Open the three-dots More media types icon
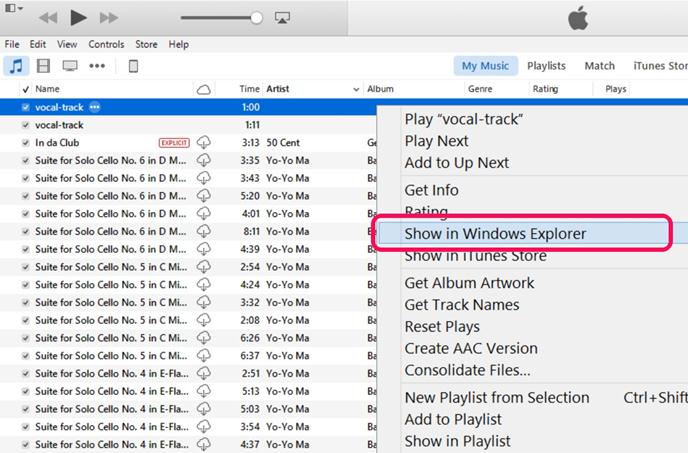Viewport: 688px width, 453px height. coord(97,66)
